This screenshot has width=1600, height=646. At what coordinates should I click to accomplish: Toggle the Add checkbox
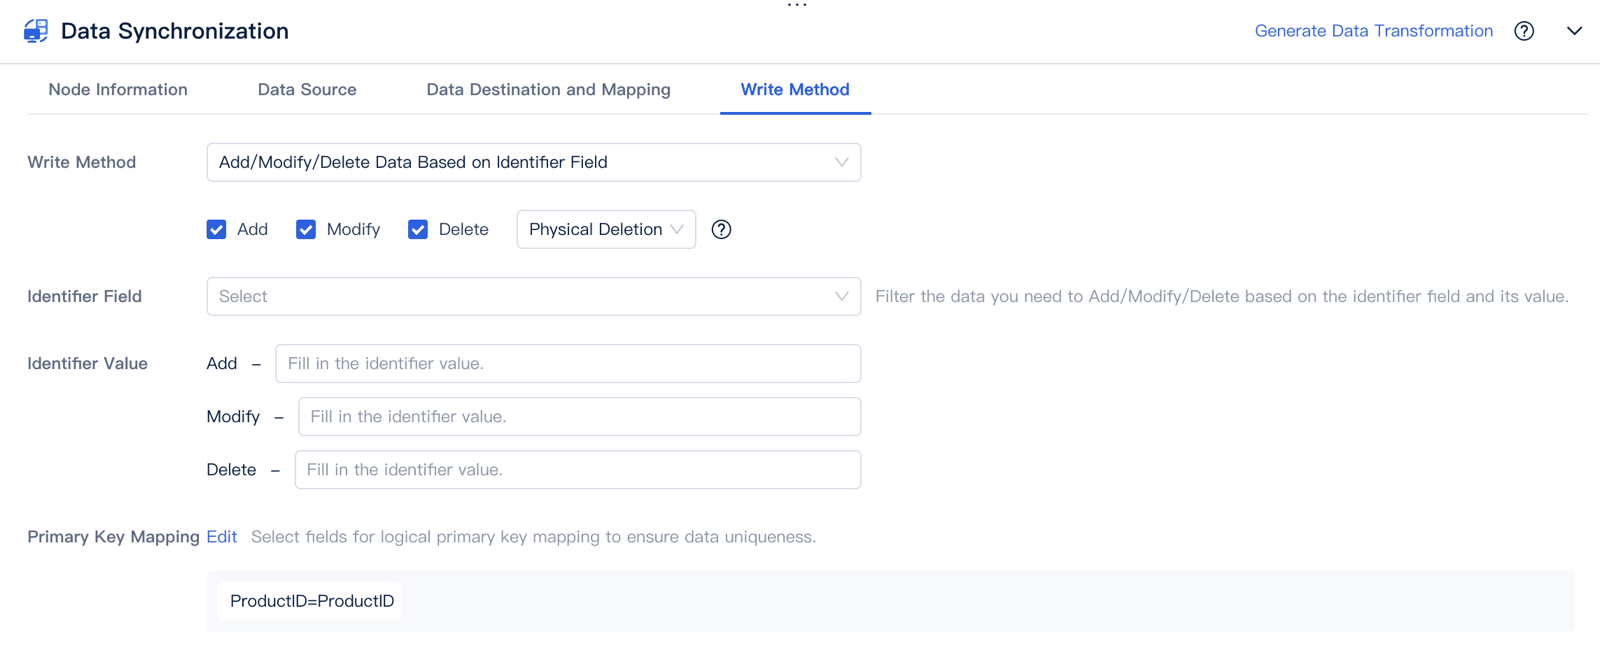[x=216, y=229]
